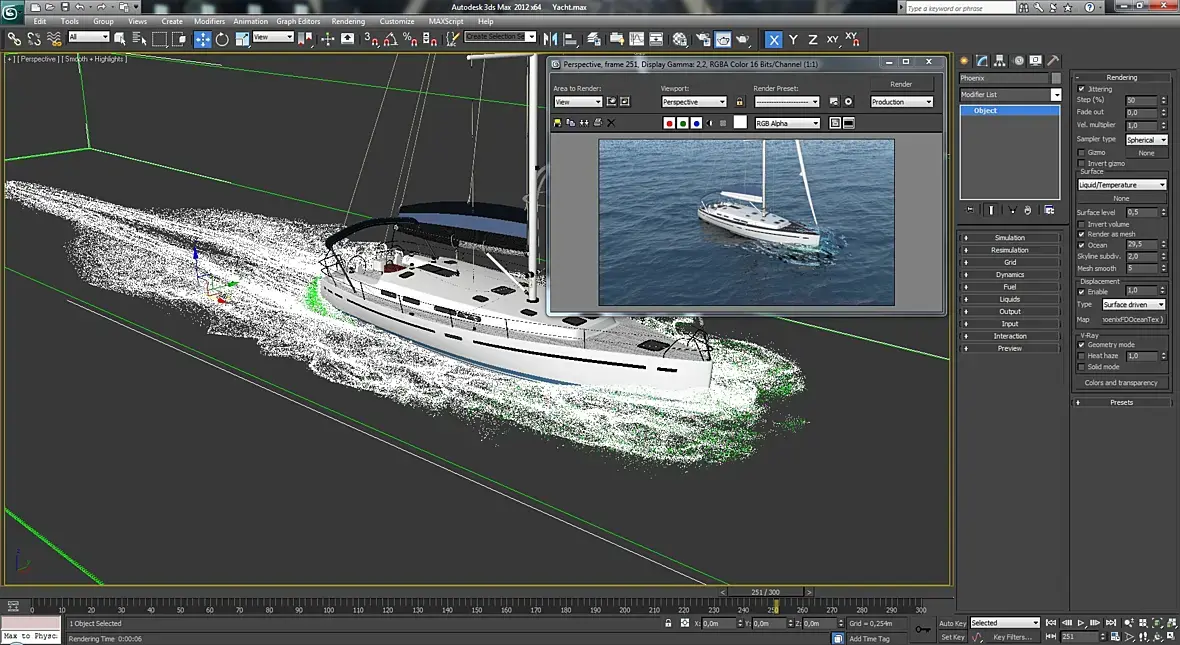The width and height of the screenshot is (1180, 645).
Task: Click the red channel toggle in render window
Action: coord(669,123)
